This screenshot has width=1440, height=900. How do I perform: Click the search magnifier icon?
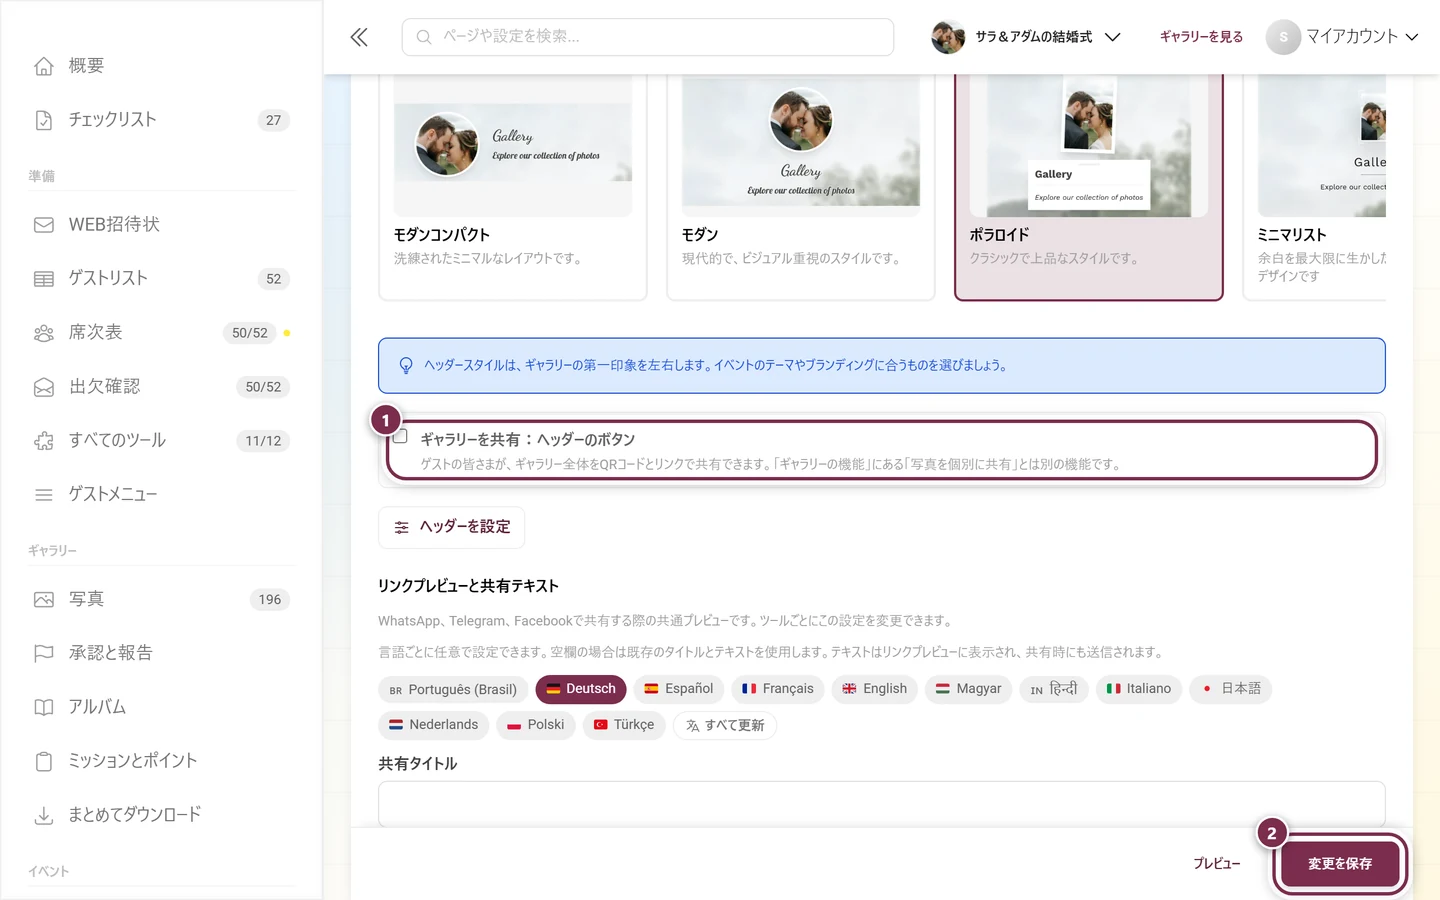pyautogui.click(x=424, y=37)
